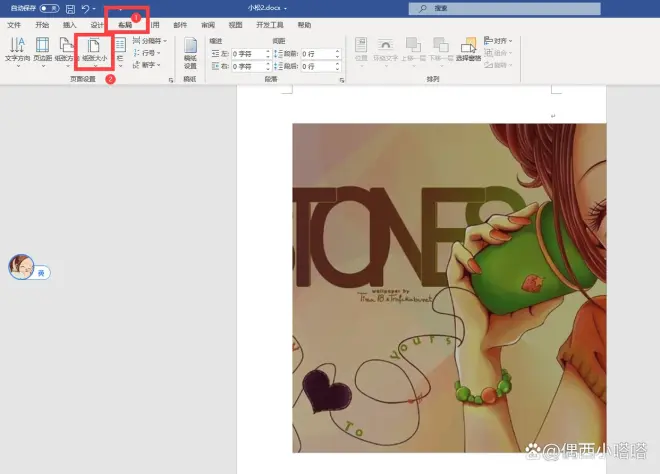Click the undo arrow icon

[85, 8]
